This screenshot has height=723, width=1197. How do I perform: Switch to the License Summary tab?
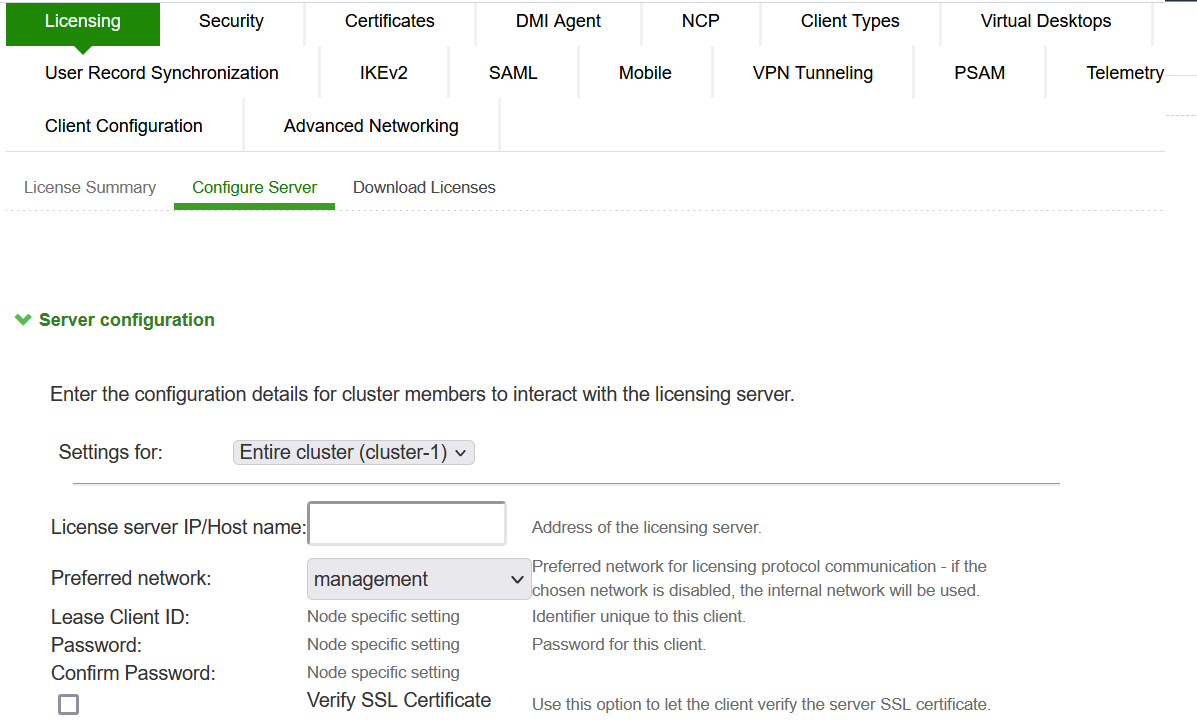point(90,188)
